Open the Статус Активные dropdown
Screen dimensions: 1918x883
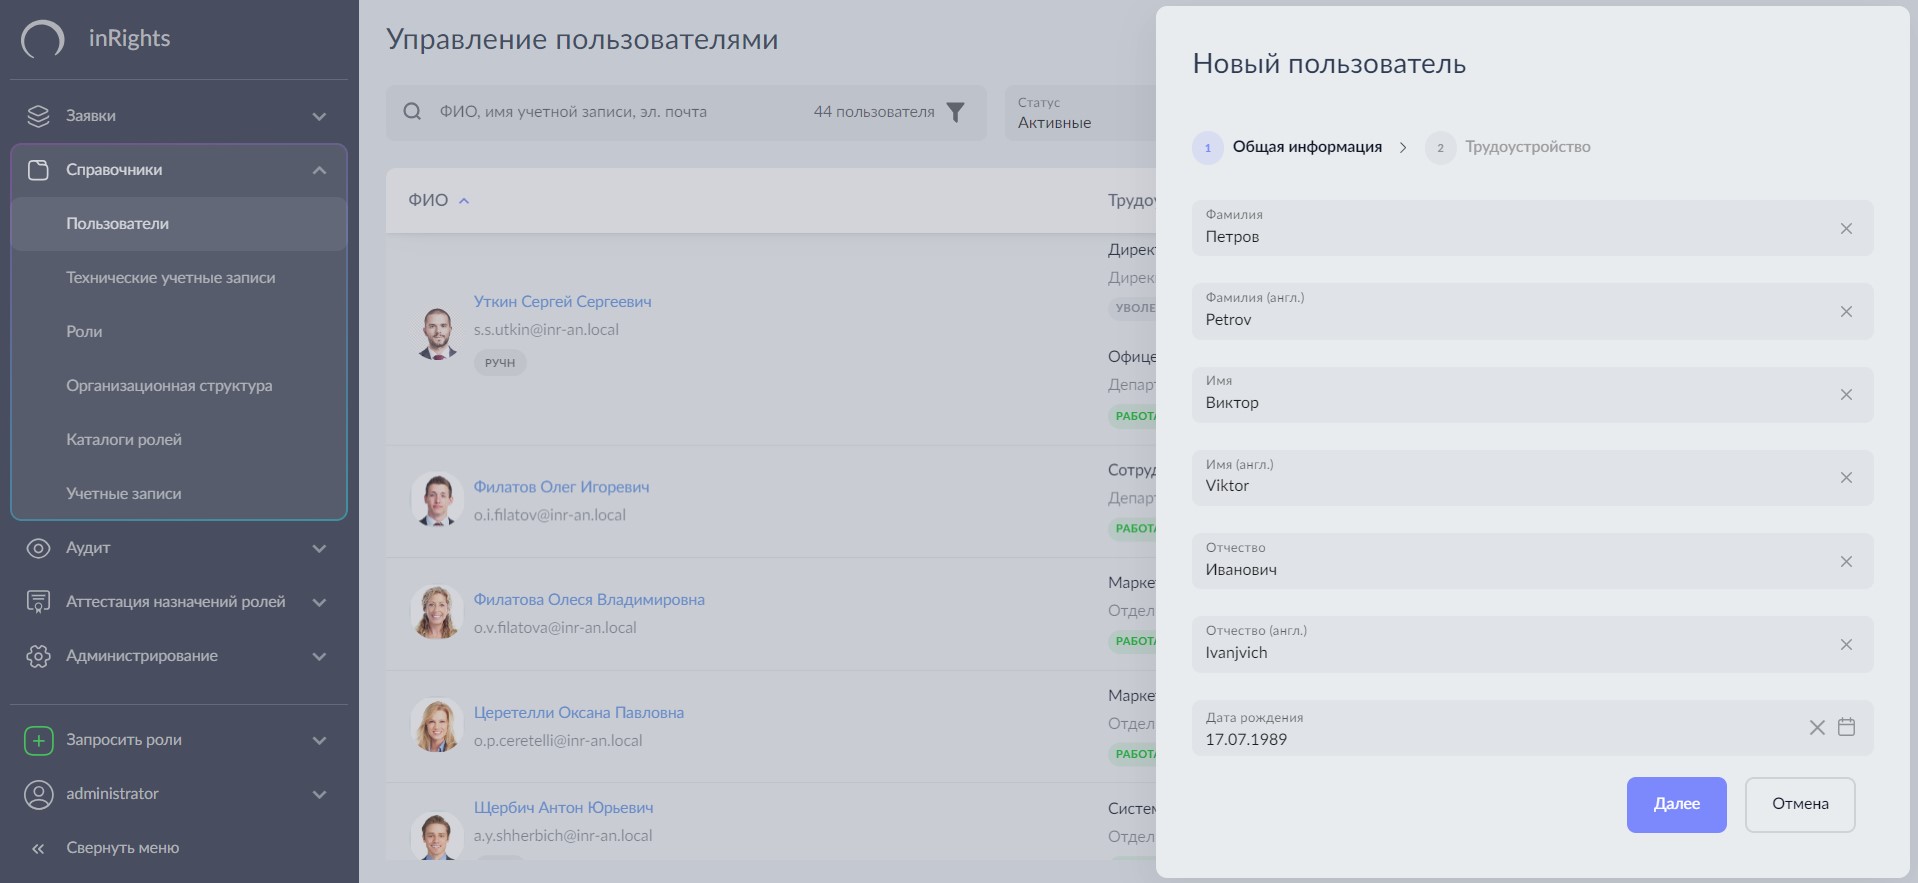(x=1081, y=113)
